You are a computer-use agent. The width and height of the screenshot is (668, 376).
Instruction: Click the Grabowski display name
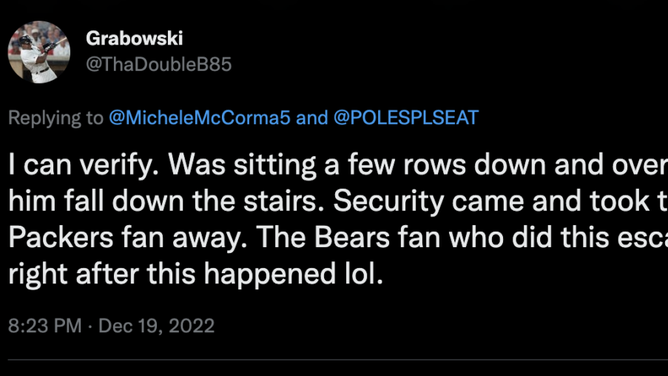point(134,39)
